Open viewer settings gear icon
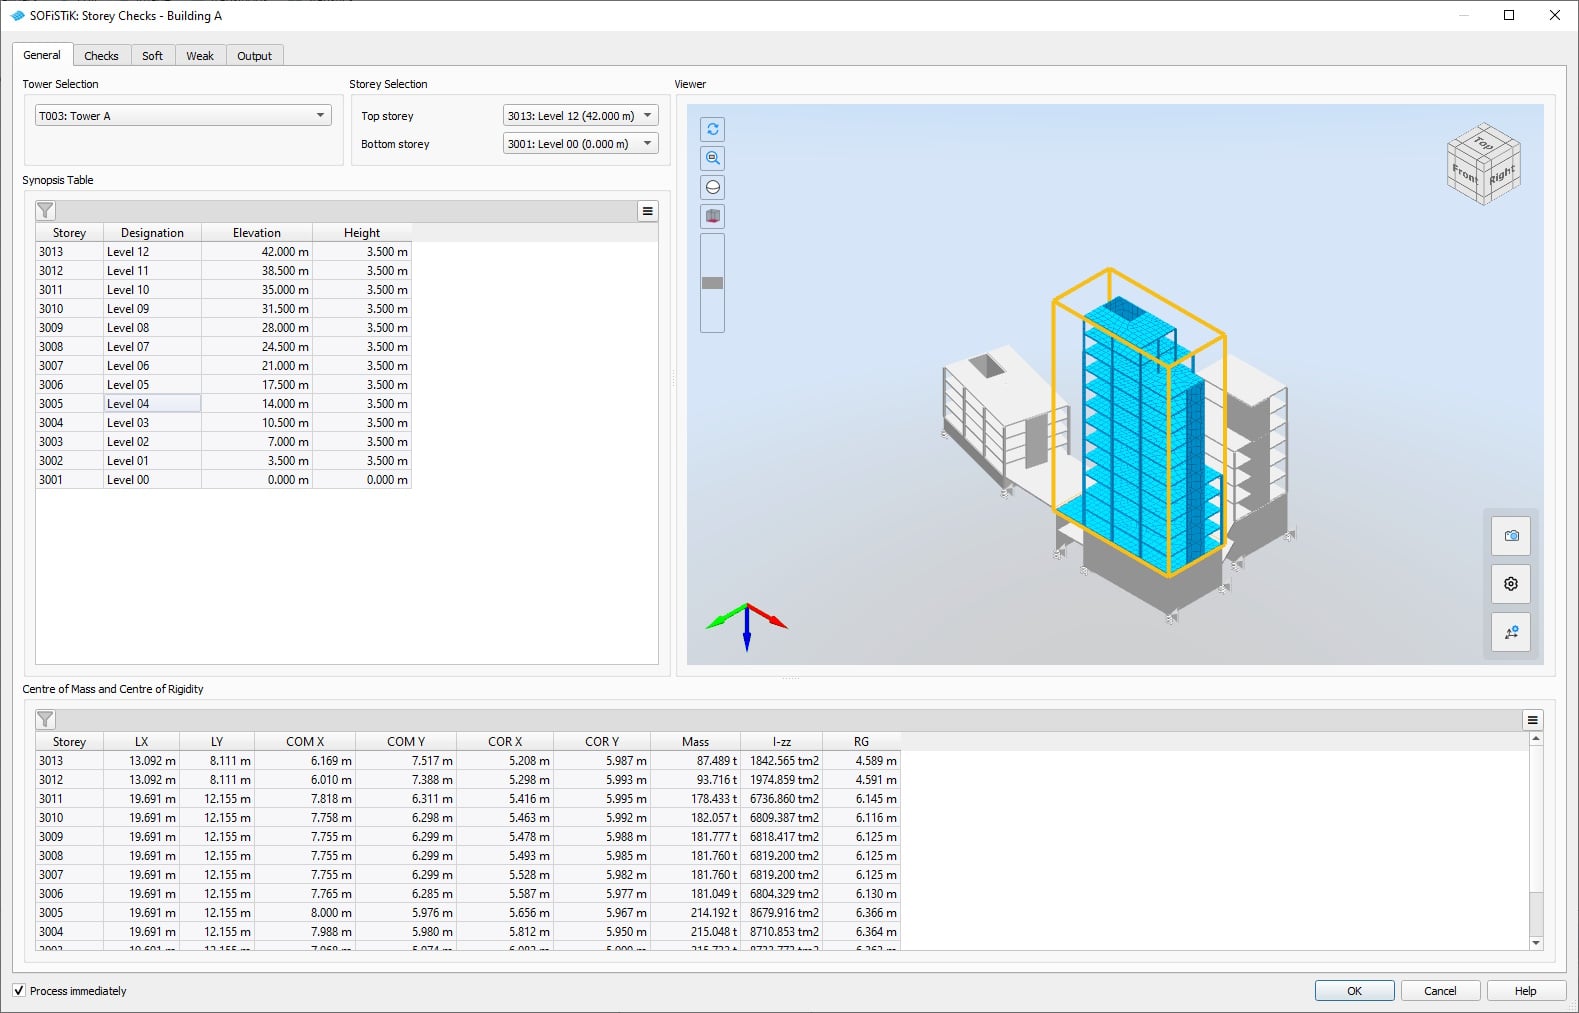The image size is (1579, 1013). point(1510,584)
